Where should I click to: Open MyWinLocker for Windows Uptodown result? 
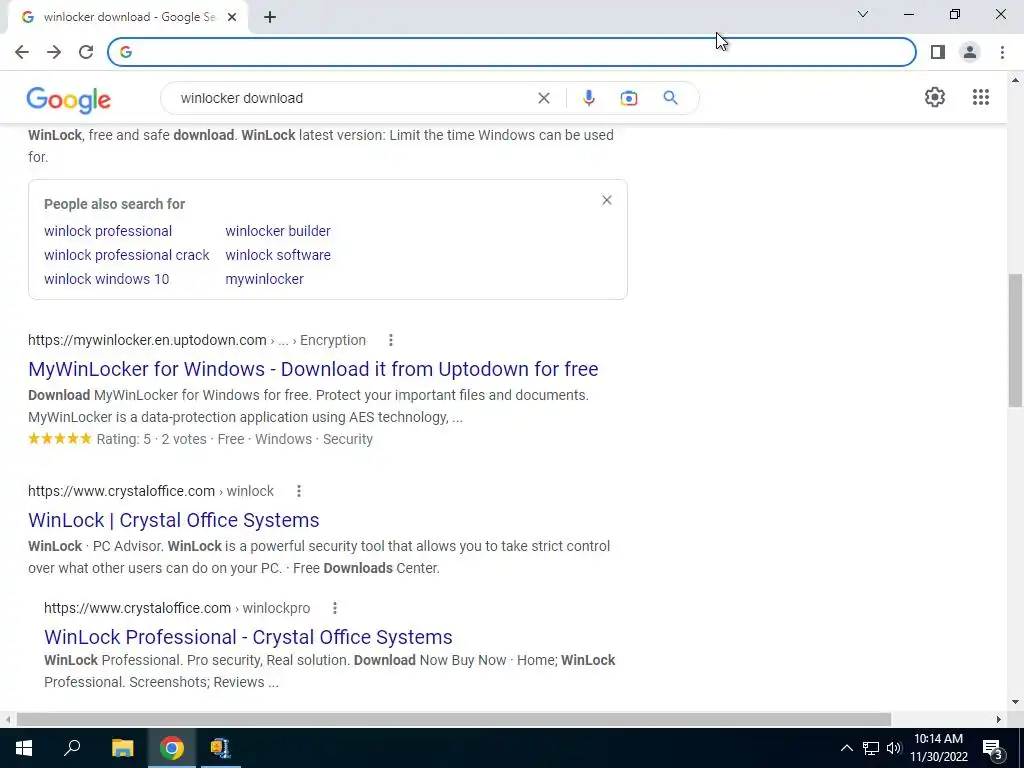[313, 369]
